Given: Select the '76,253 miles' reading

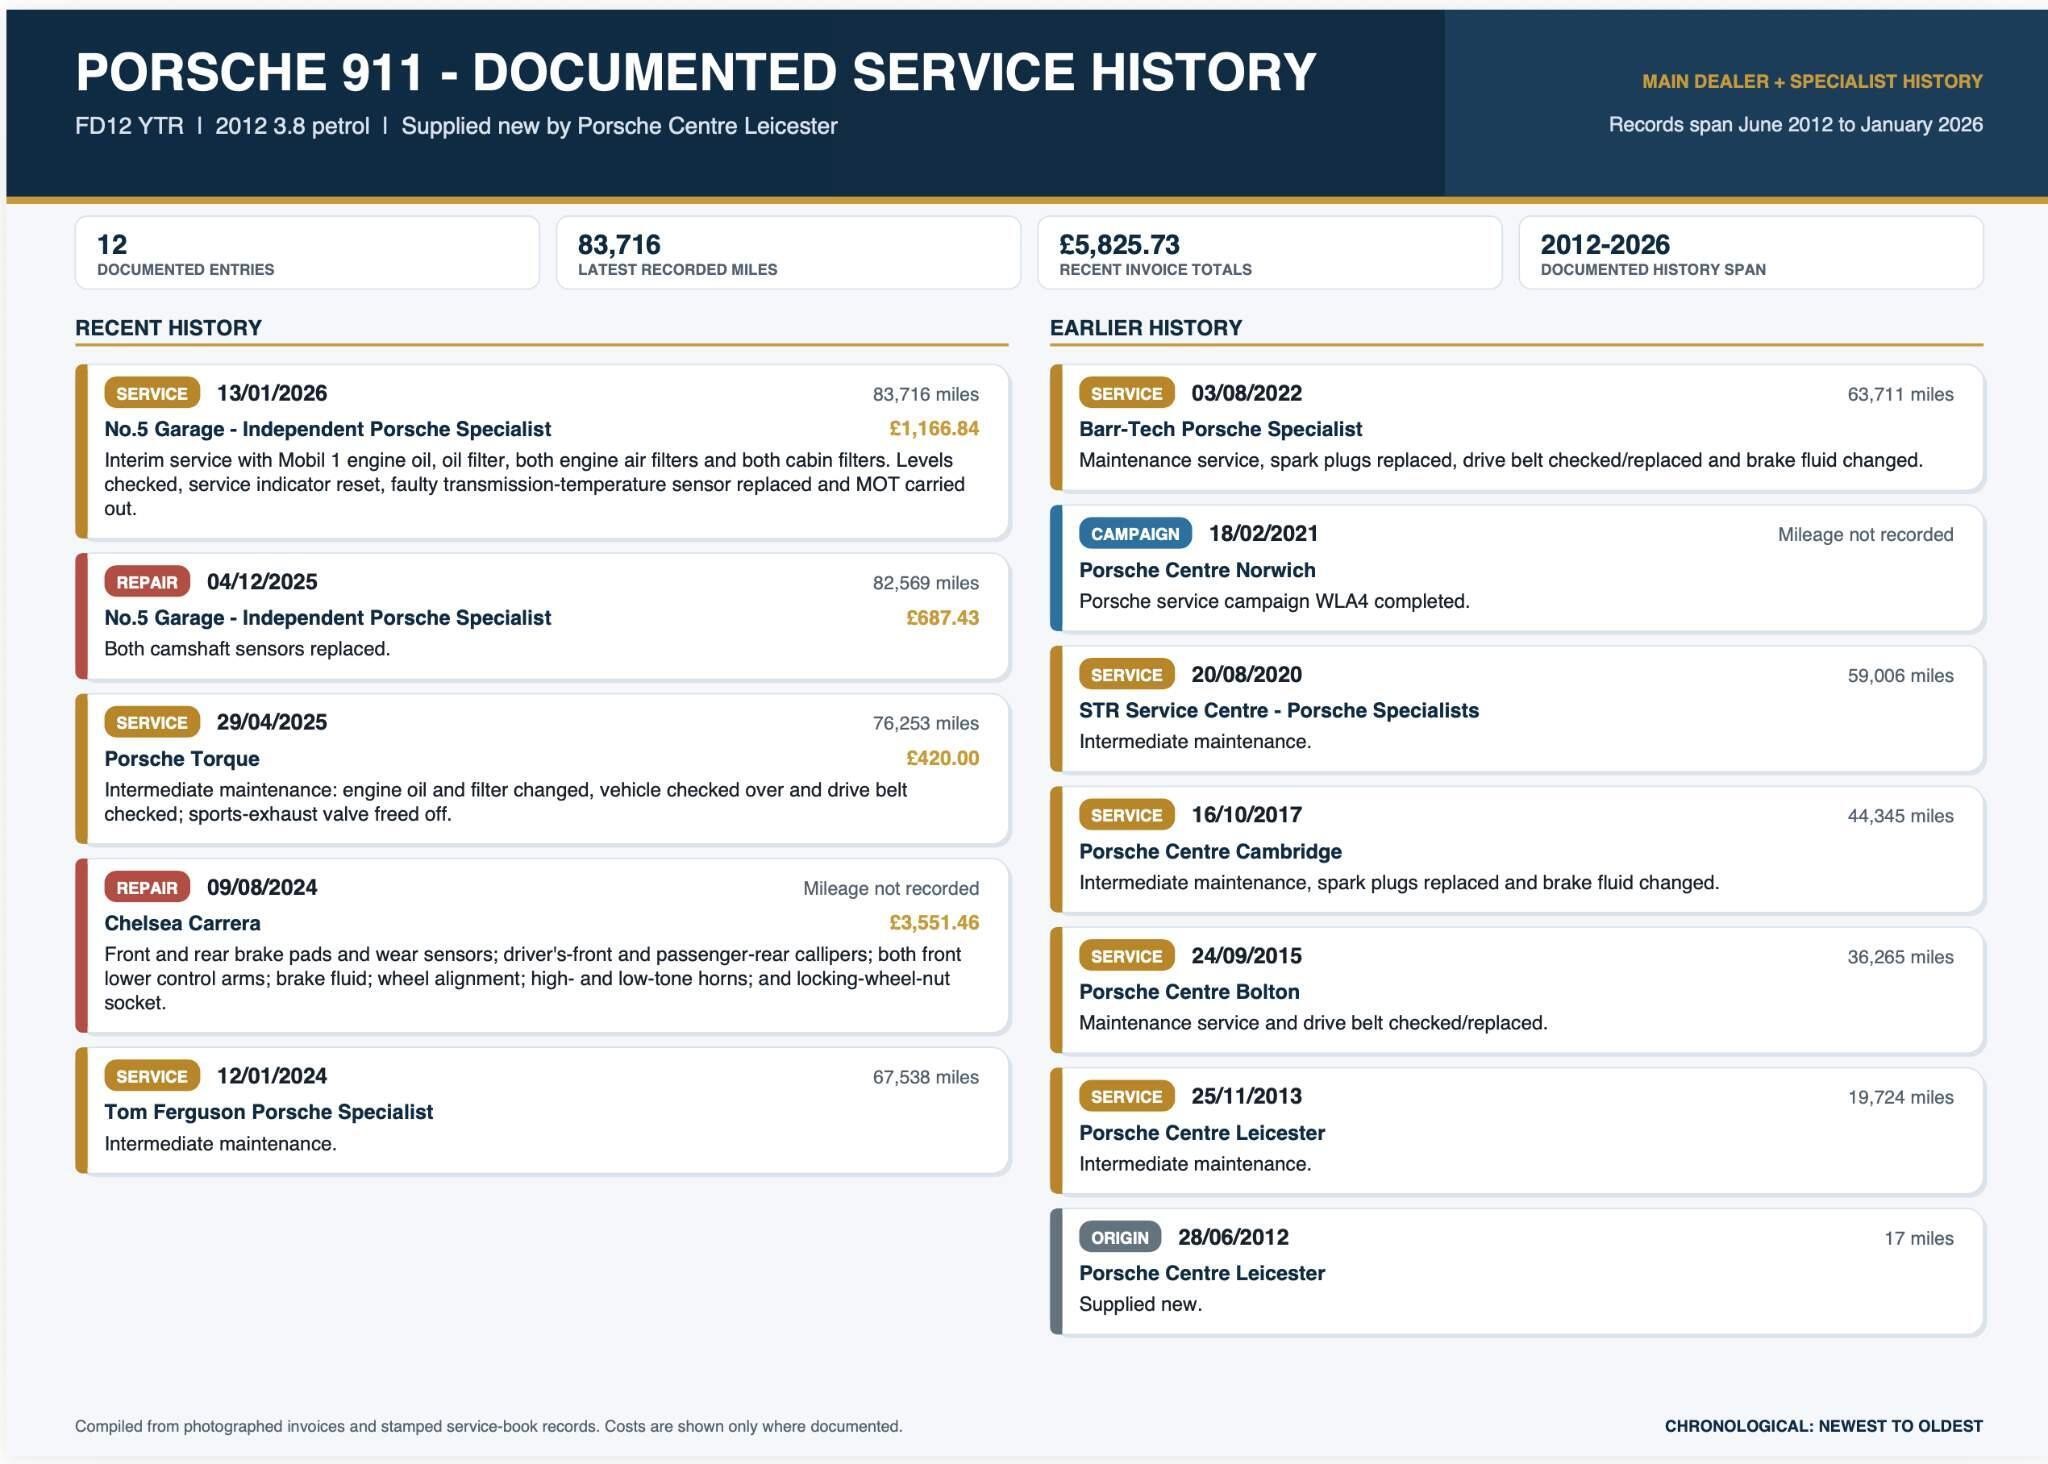Looking at the screenshot, I should tap(926, 723).
